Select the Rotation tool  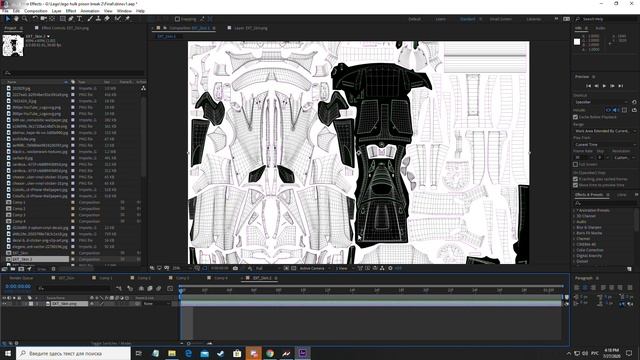coord(35,19)
